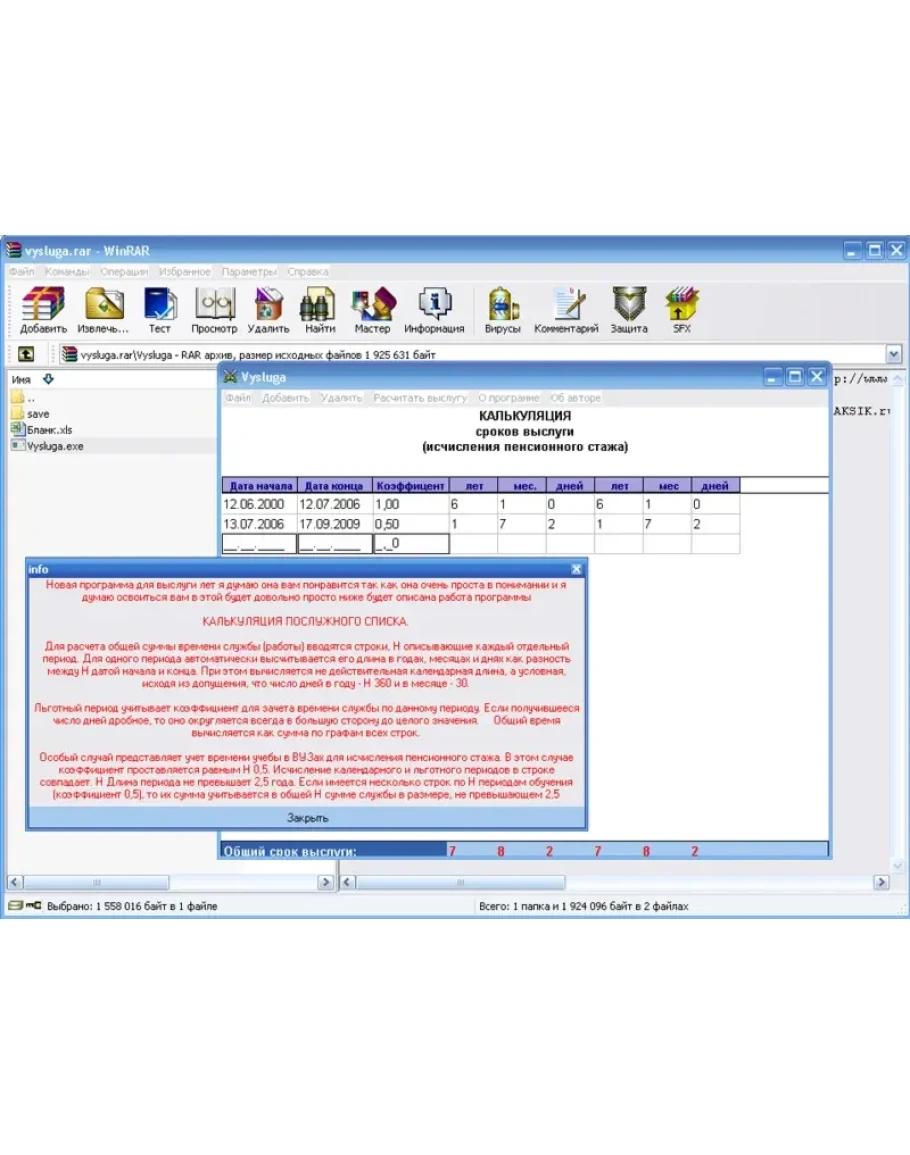Create SFX archive via SFX icon

click(681, 305)
